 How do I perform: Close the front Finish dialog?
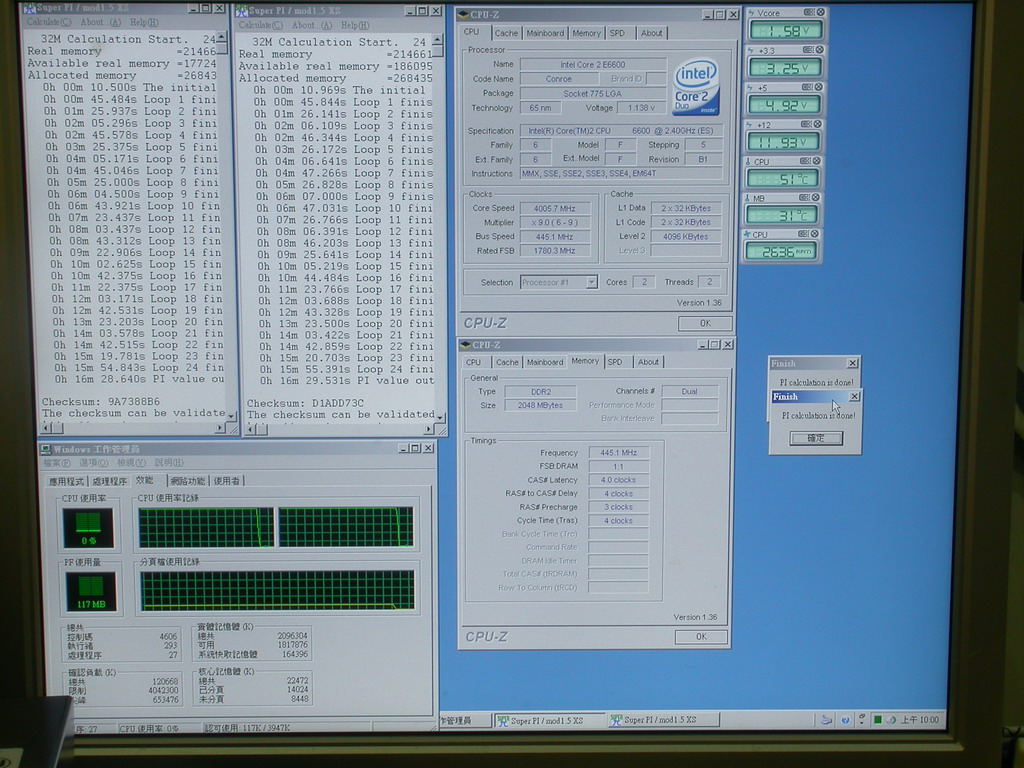click(x=854, y=396)
